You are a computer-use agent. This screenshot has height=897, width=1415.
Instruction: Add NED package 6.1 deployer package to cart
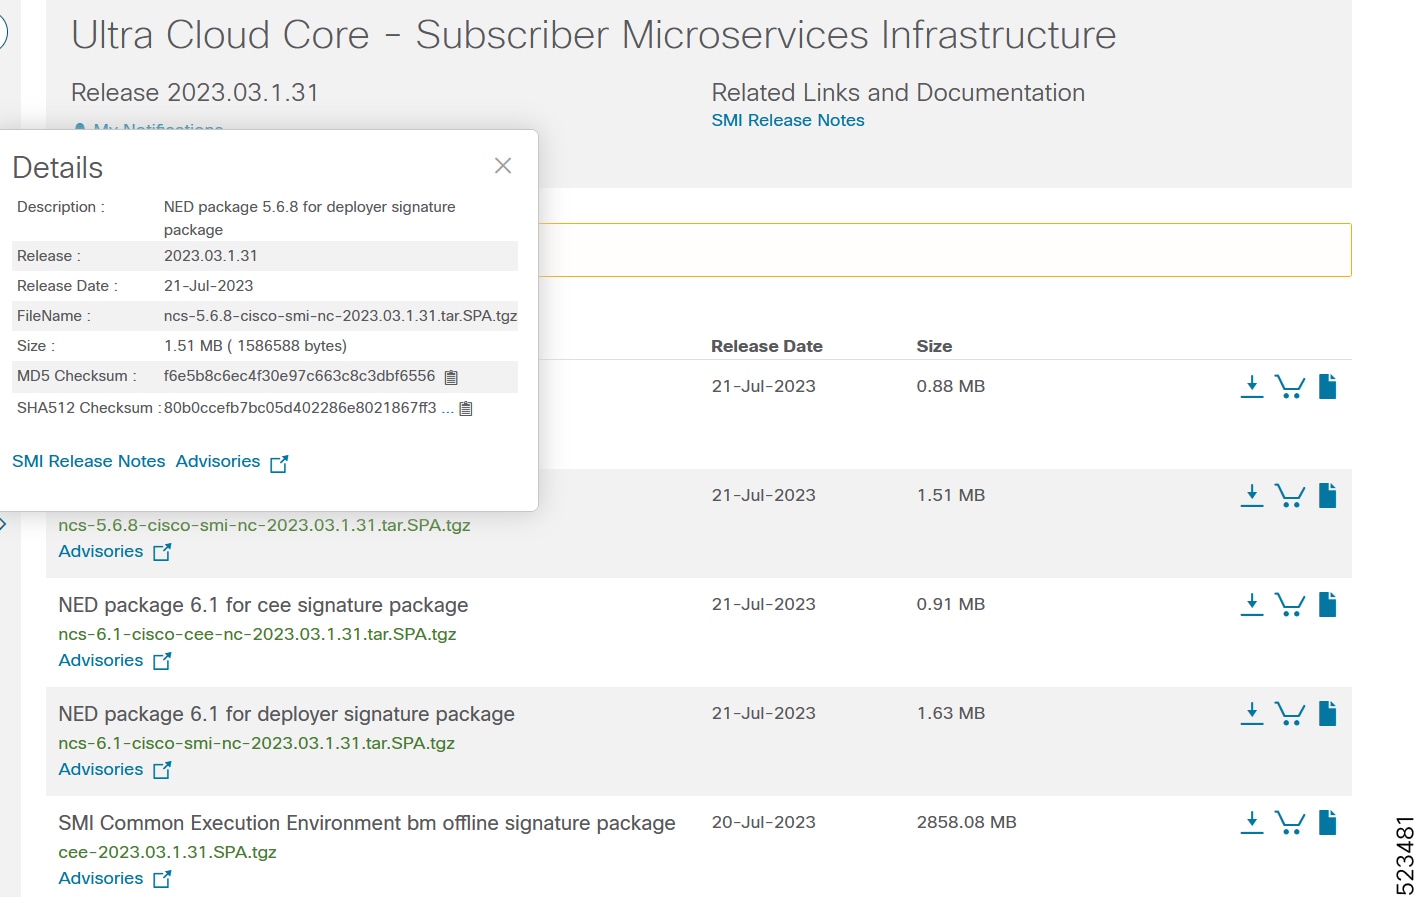[1289, 713]
